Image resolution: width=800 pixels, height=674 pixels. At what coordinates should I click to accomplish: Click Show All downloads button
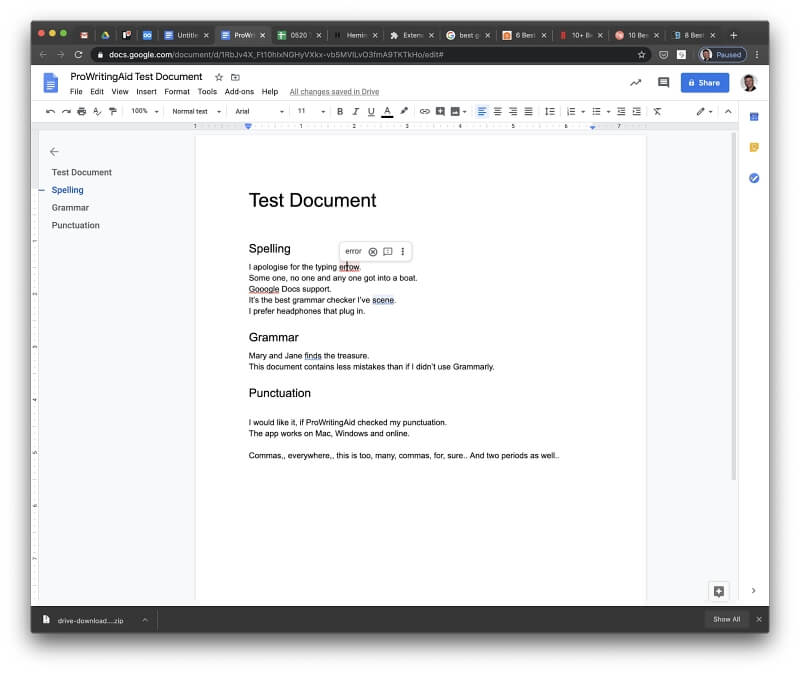pos(727,619)
